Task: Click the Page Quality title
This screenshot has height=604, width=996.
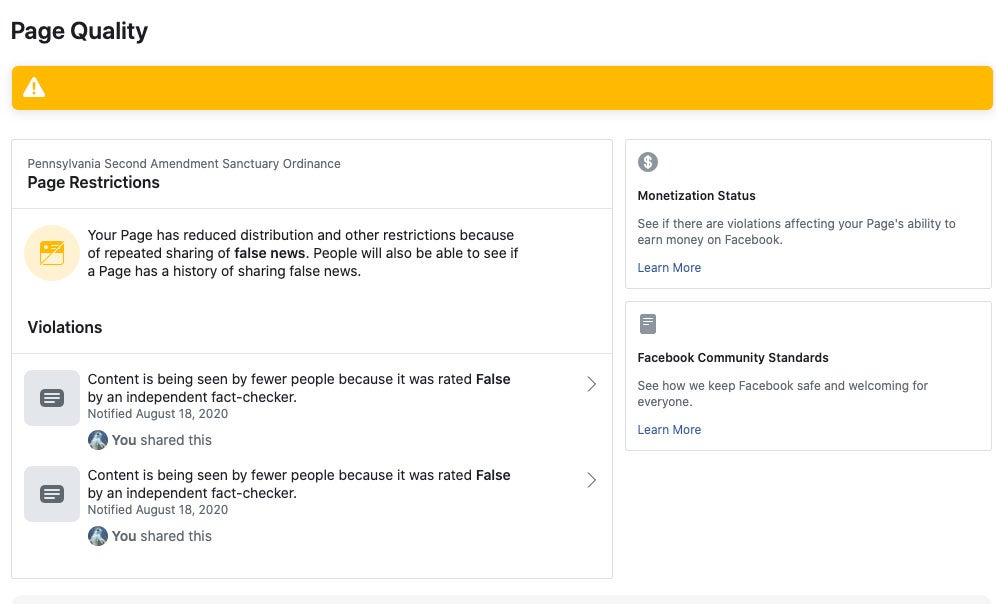Action: pyautogui.click(x=79, y=31)
